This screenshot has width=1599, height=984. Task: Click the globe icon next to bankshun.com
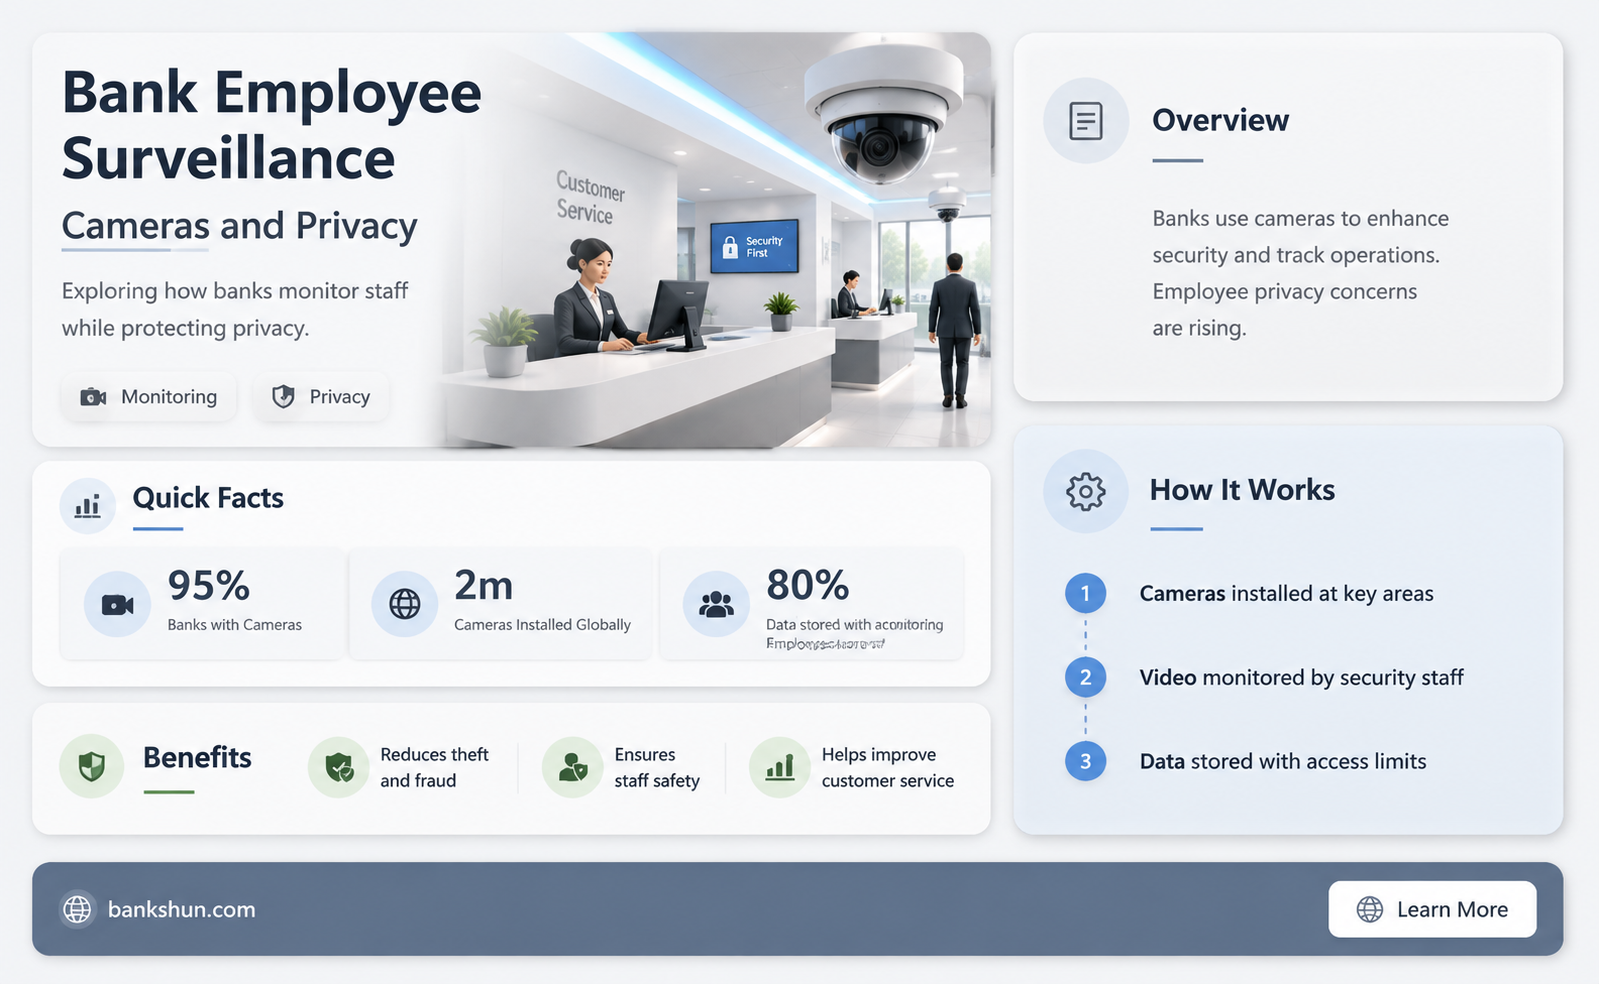coord(77,909)
